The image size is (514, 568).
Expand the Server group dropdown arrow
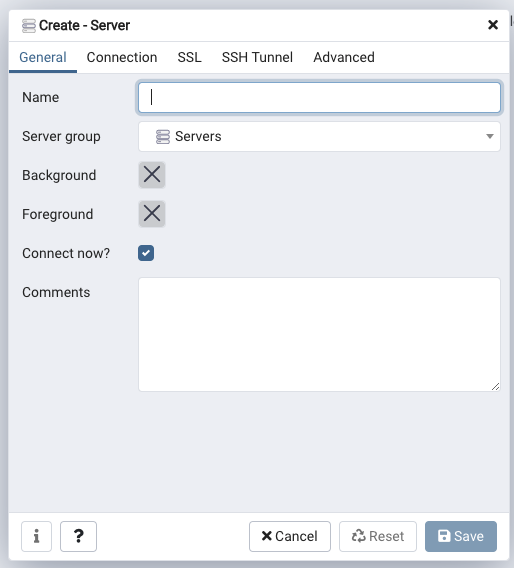coord(490,137)
